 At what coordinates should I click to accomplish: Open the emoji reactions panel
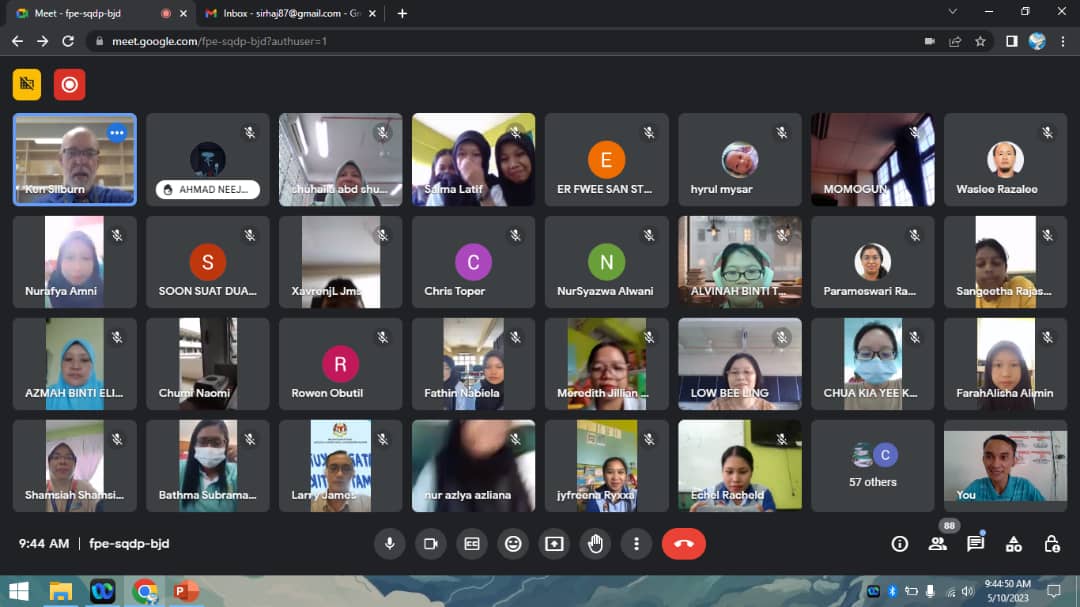(x=513, y=544)
